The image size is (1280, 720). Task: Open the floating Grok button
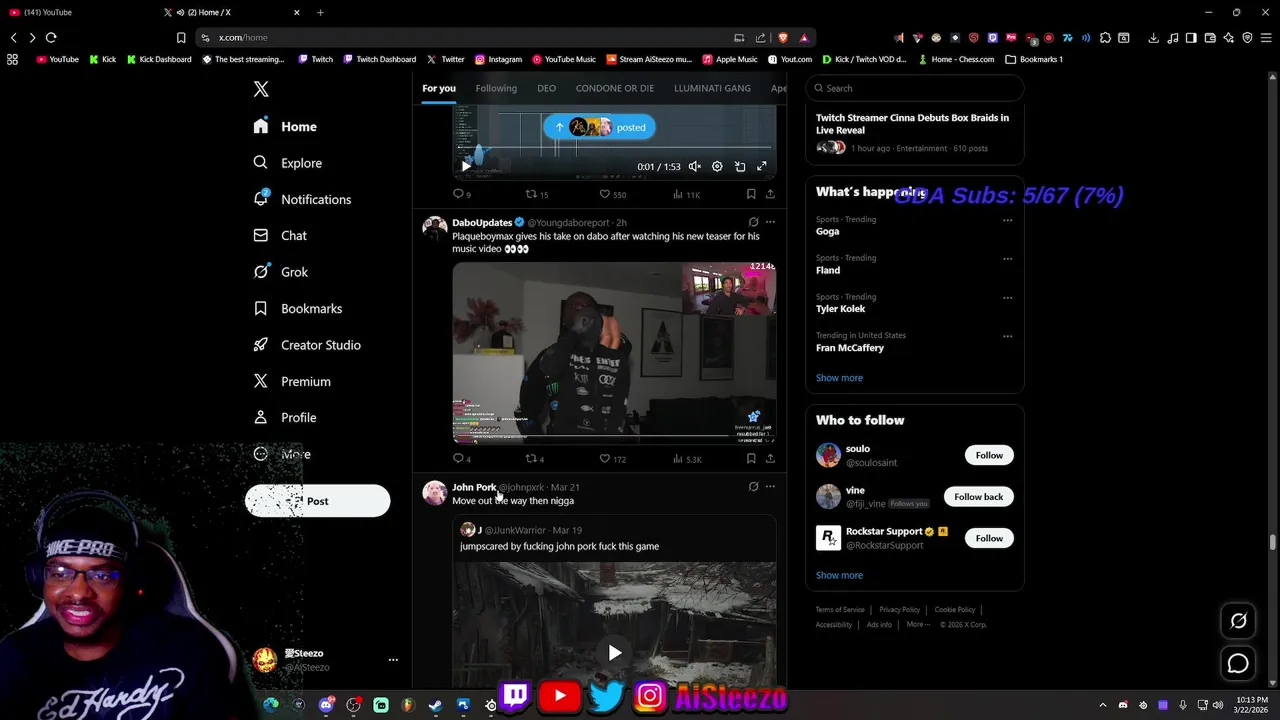click(x=1238, y=621)
